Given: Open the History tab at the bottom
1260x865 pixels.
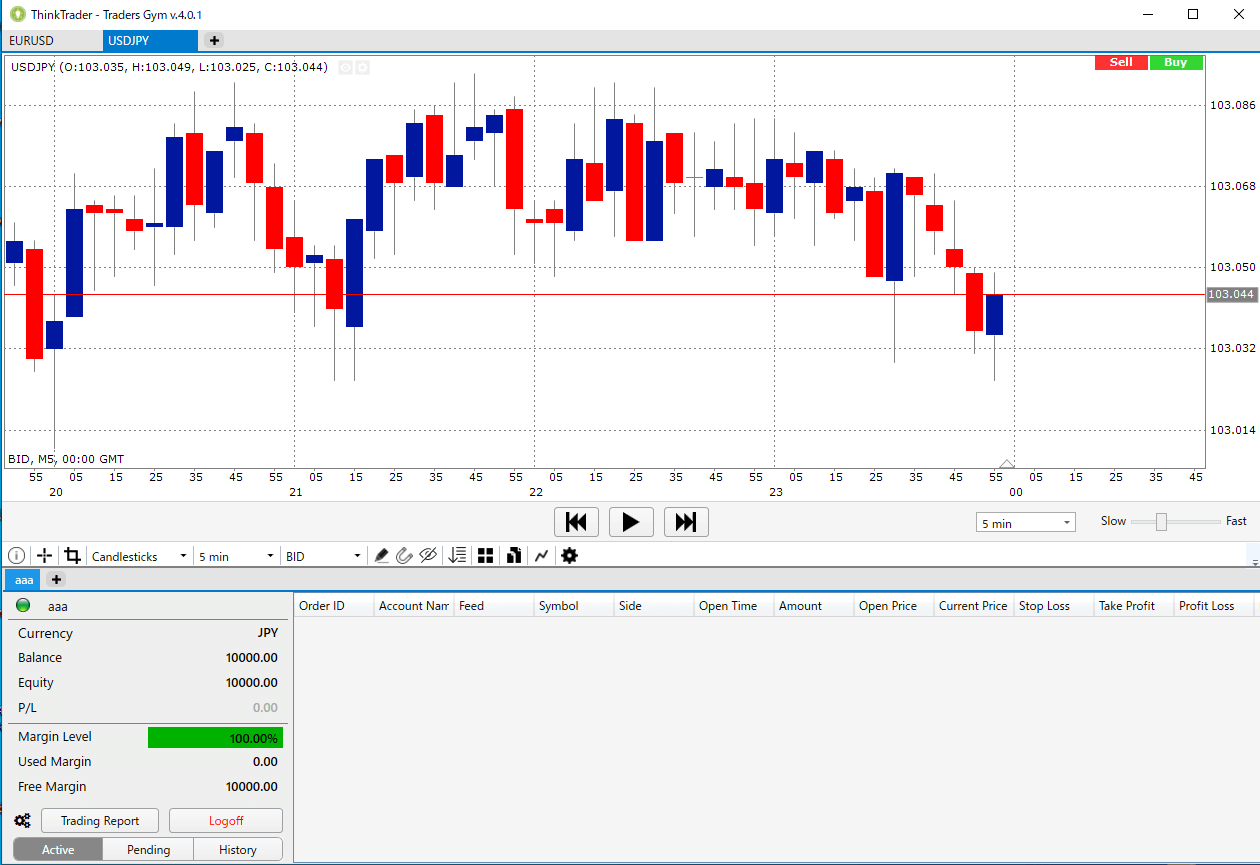Looking at the screenshot, I should coord(237,849).
